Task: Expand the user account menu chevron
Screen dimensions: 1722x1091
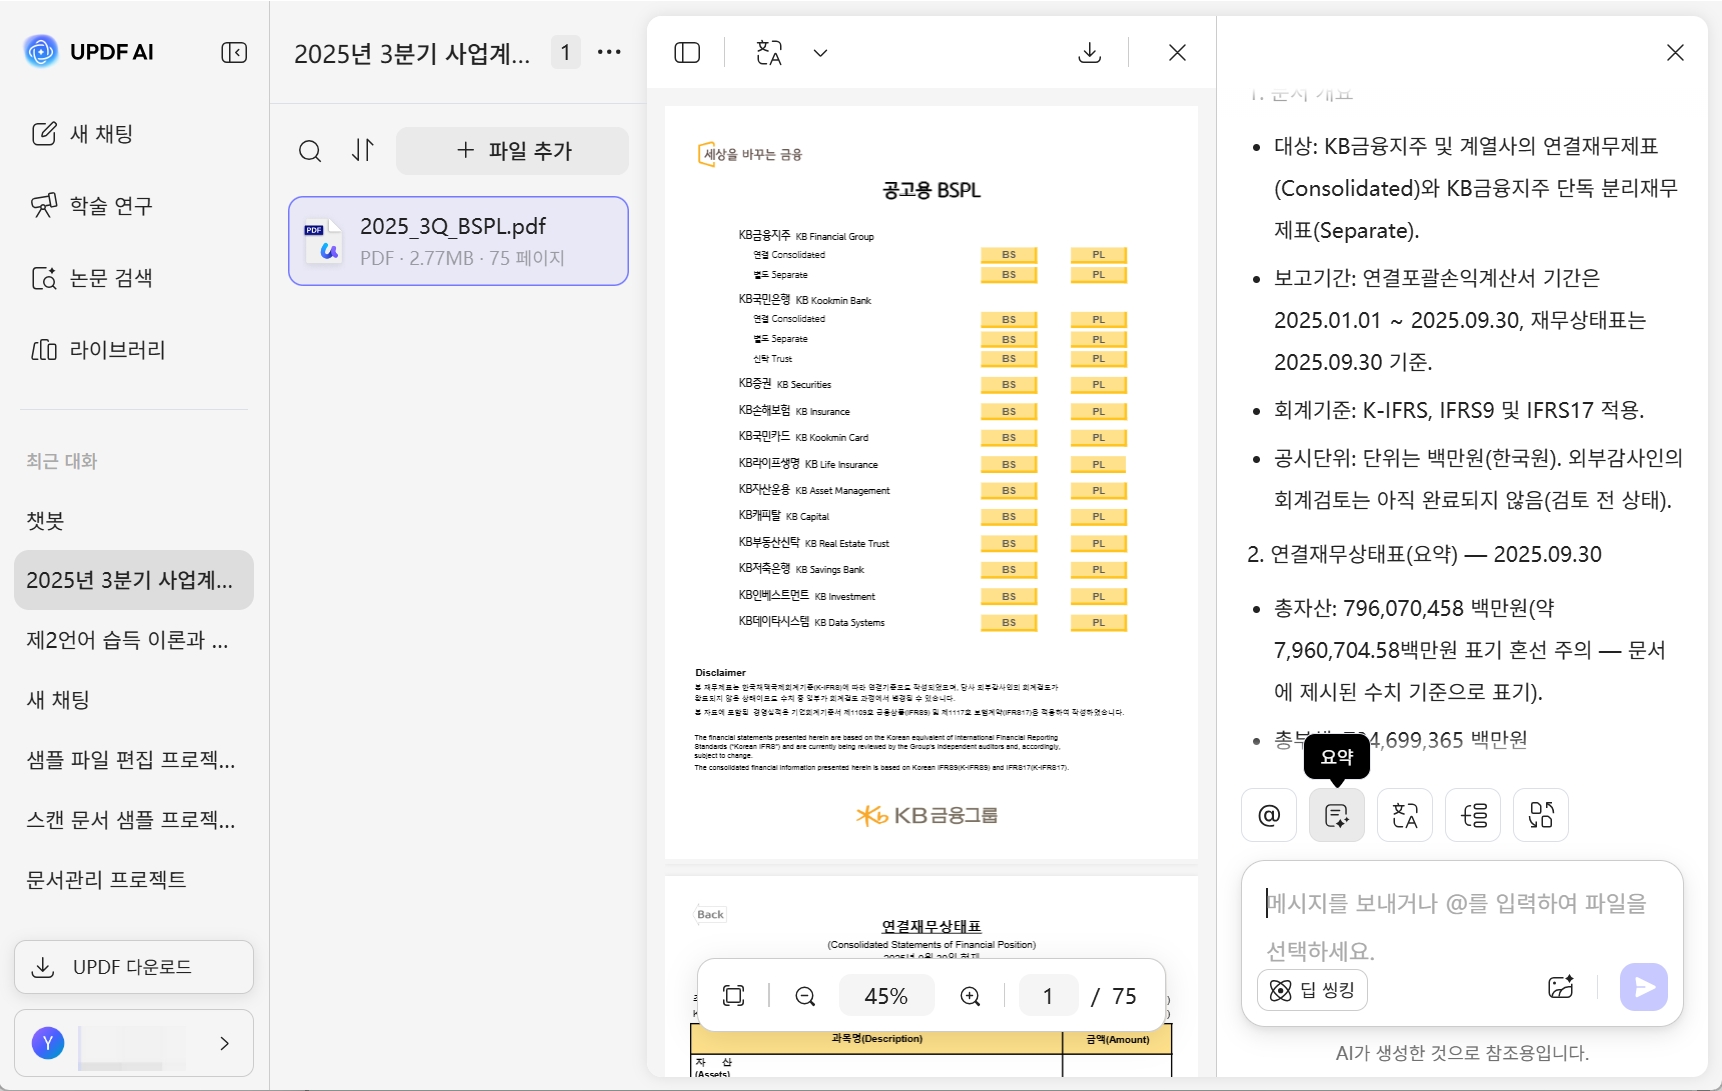Action: [224, 1043]
